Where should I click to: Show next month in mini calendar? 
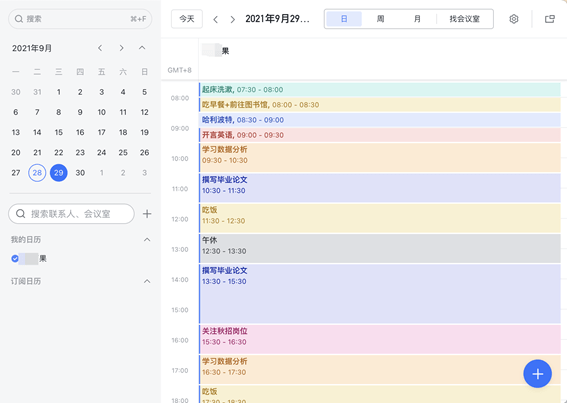[x=122, y=48]
